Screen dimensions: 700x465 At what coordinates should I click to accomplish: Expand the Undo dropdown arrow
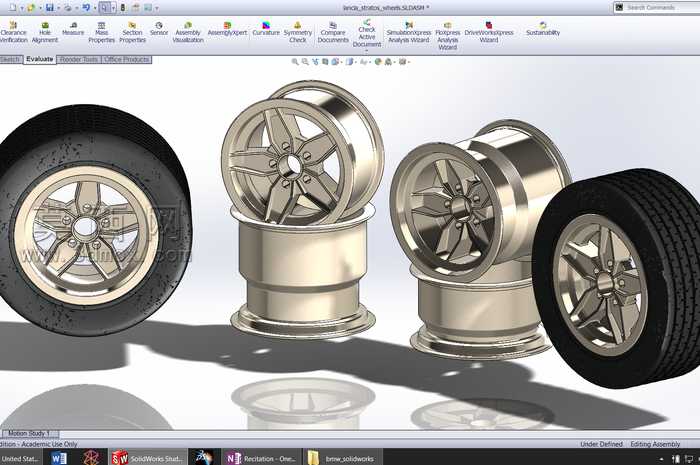[x=95, y=8]
